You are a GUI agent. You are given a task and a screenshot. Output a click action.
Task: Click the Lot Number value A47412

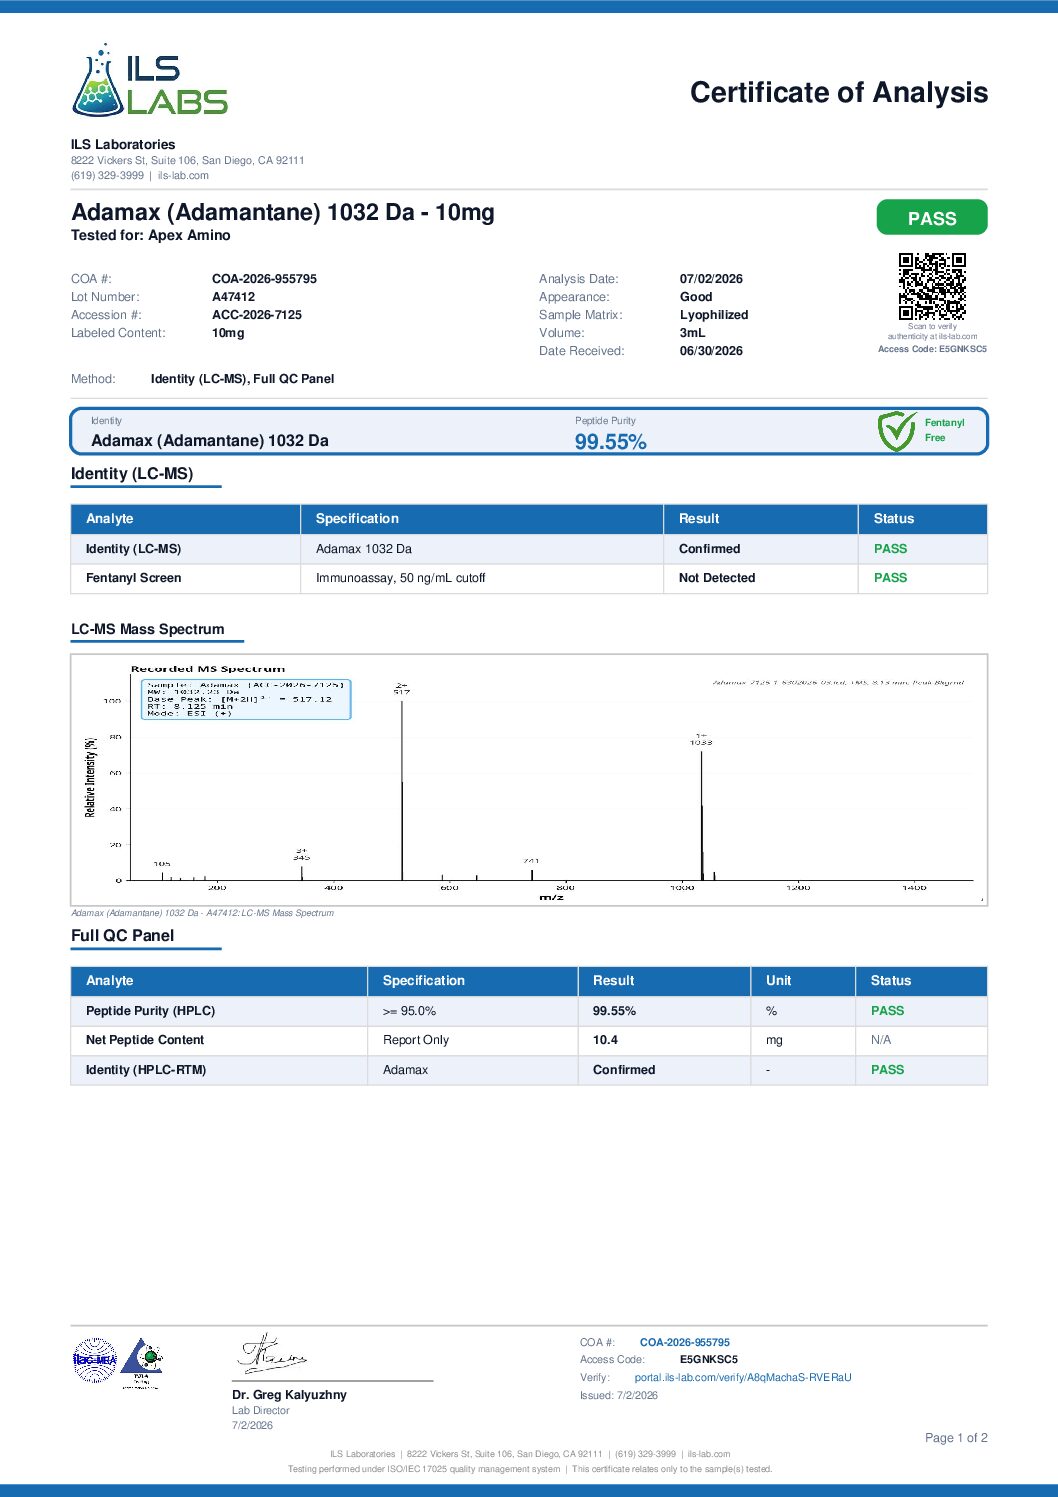(233, 297)
